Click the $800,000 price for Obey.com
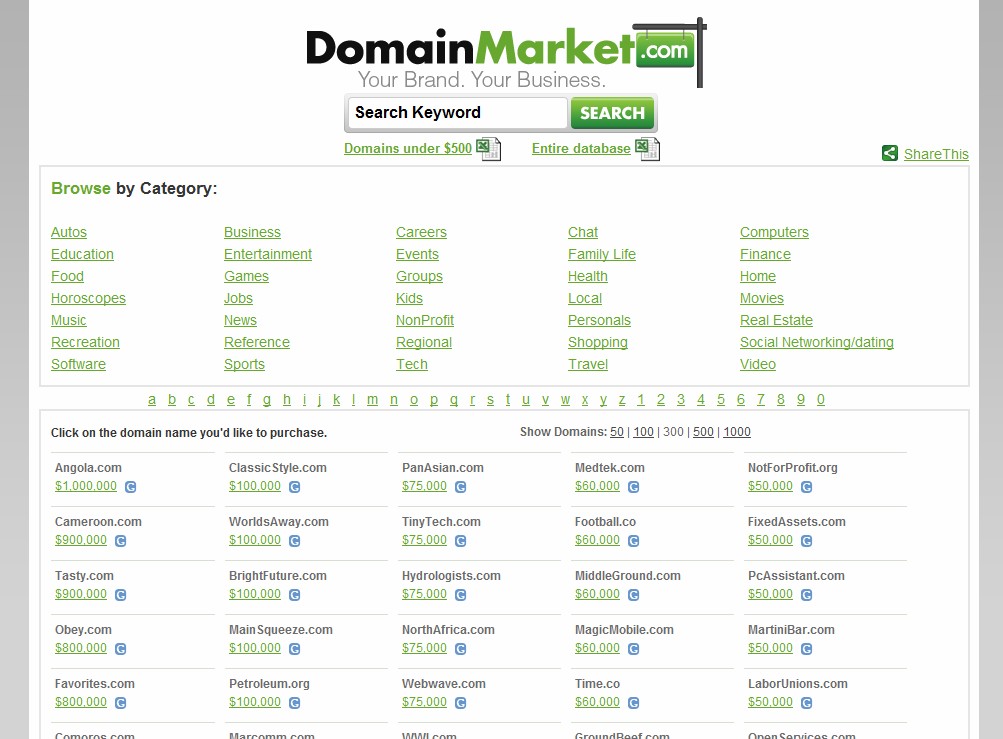The image size is (1003, 739). point(81,648)
